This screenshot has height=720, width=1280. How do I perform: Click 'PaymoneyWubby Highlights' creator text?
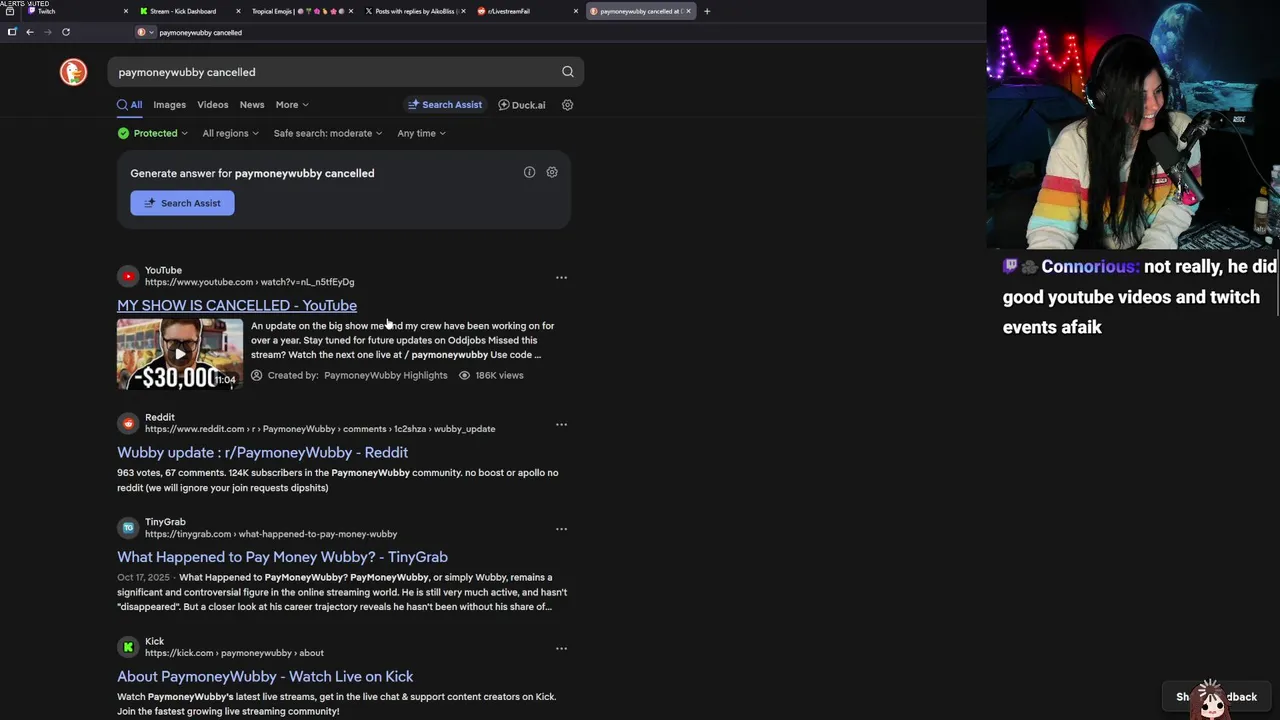386,375
